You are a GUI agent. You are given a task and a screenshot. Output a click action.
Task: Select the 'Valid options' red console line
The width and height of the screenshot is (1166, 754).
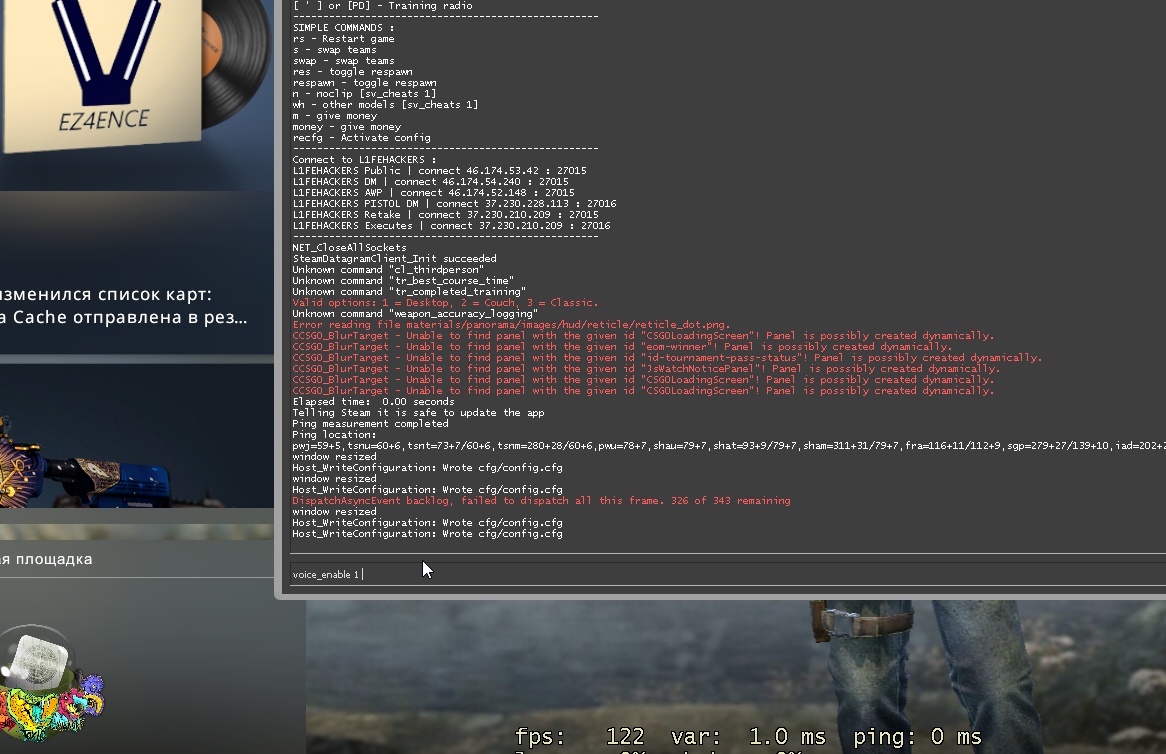[445, 303]
